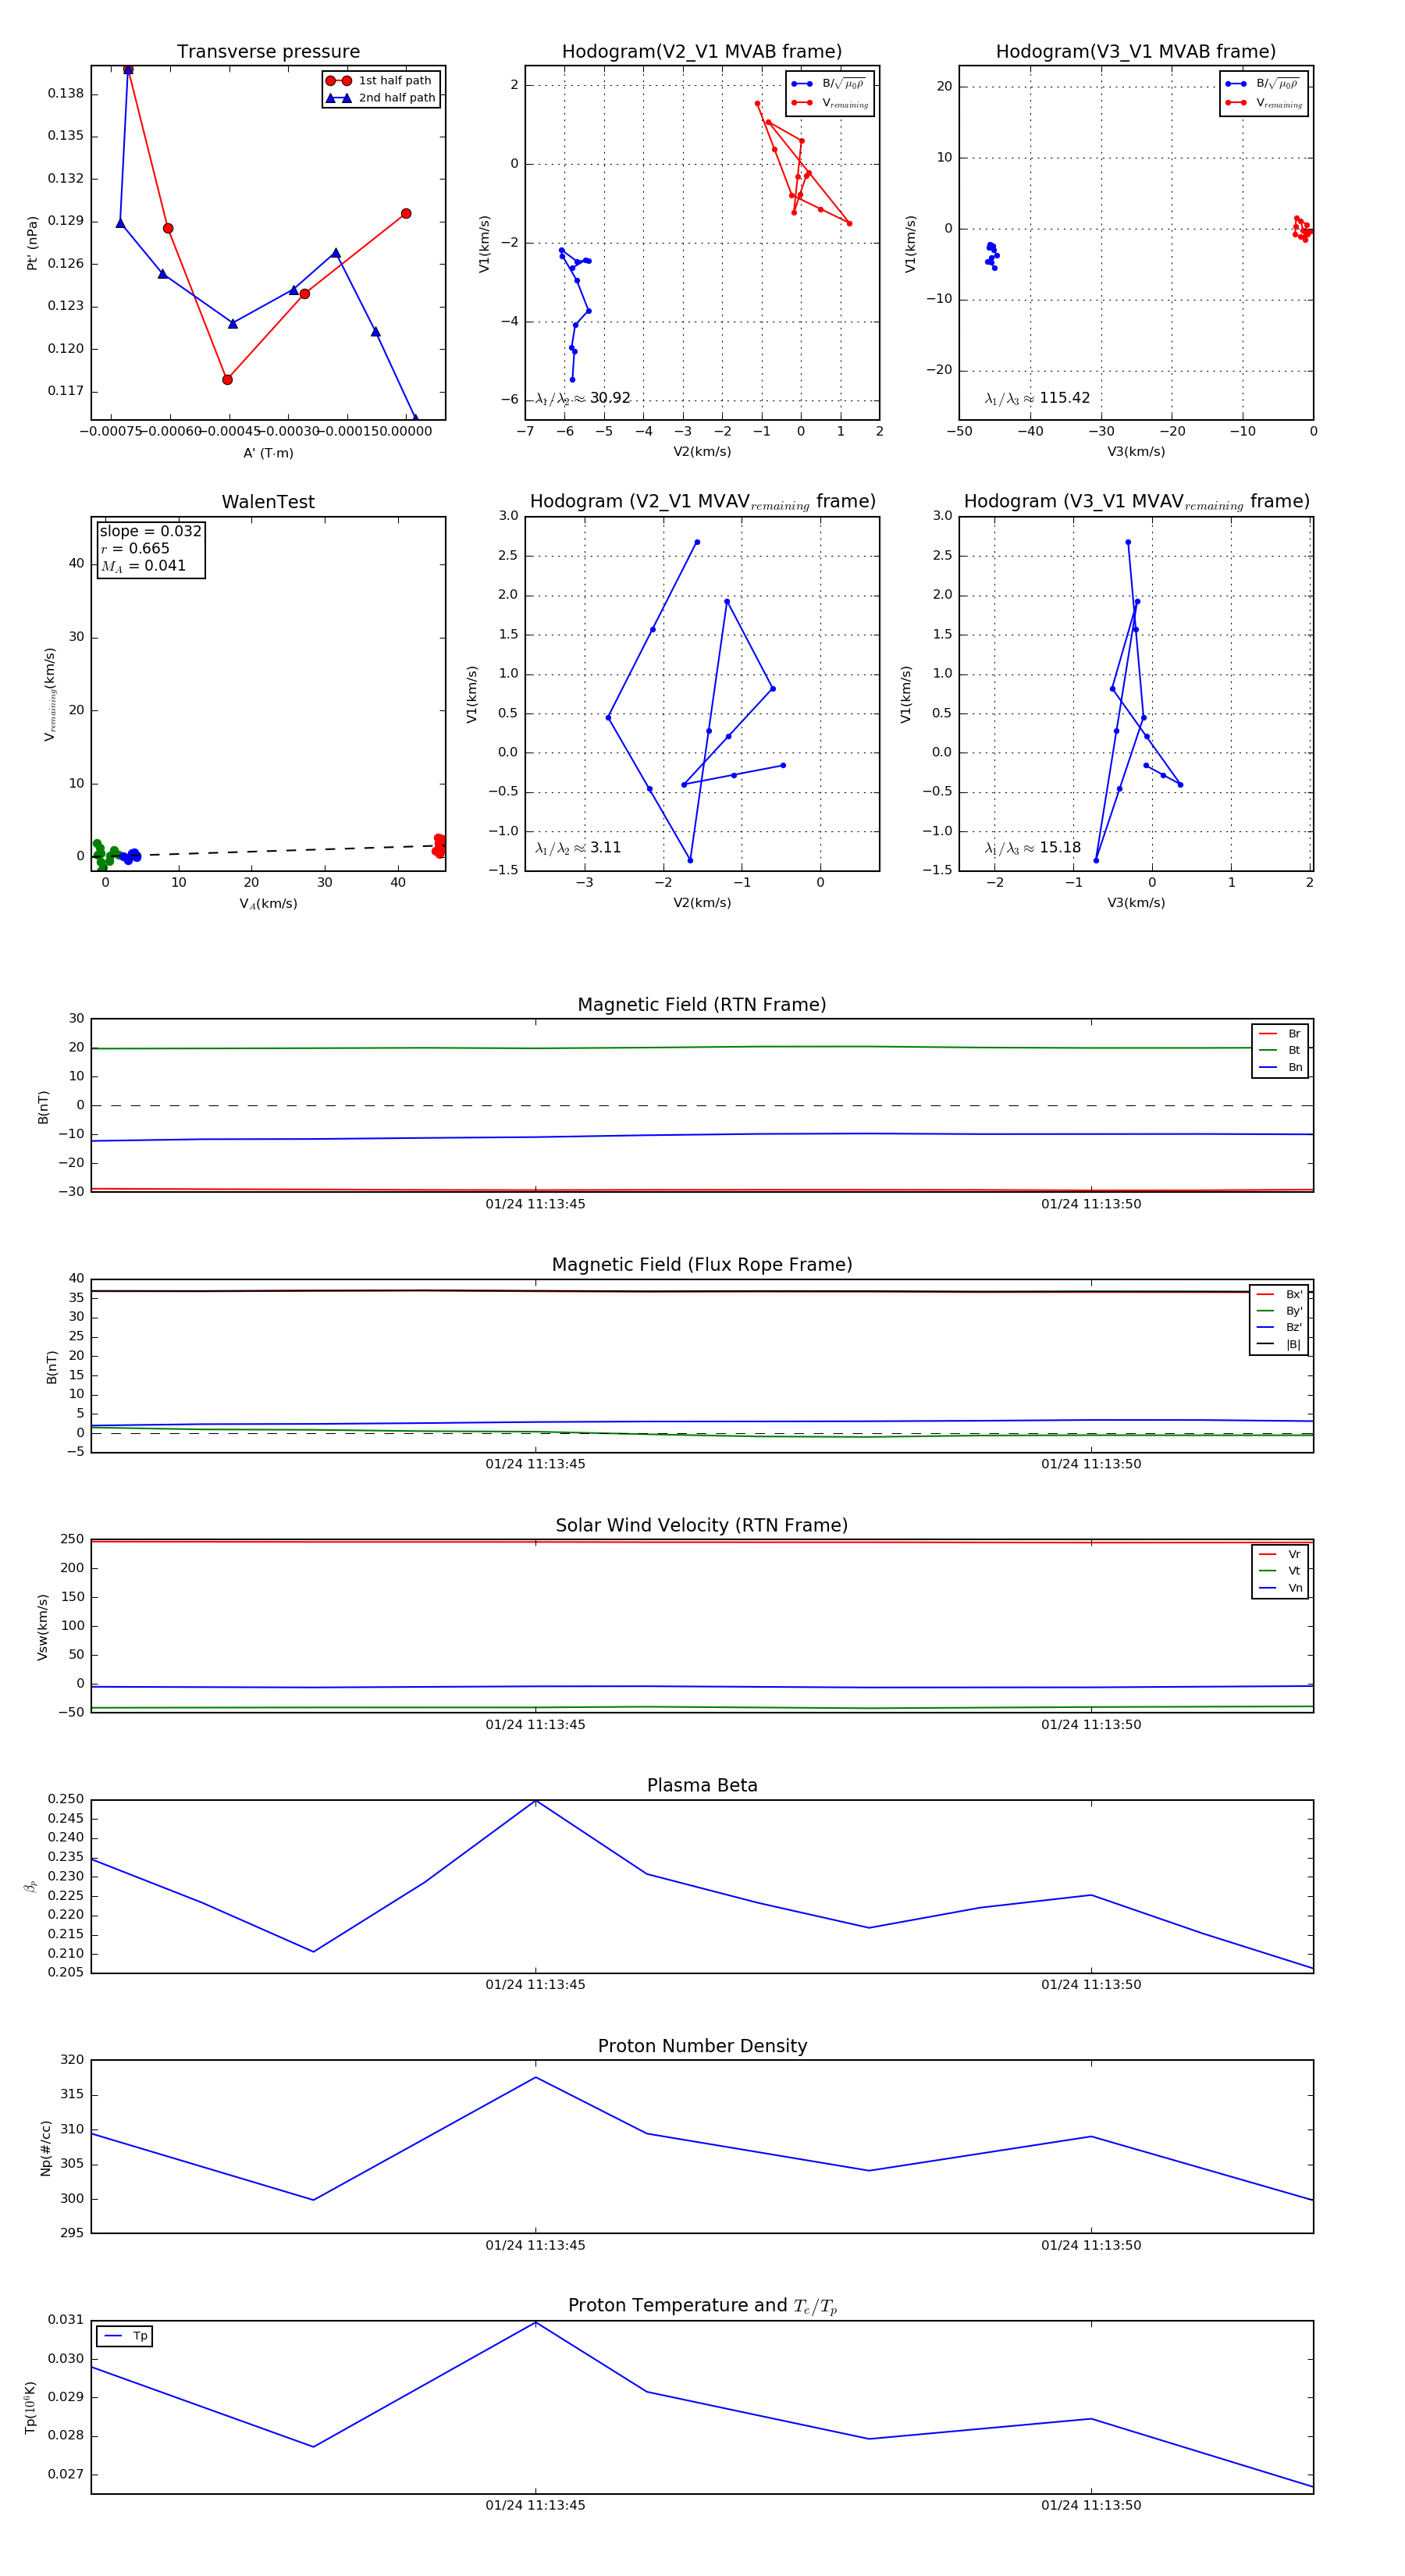The image size is (1405, 2576).
Task: Click the 'Bn' legend entry
Action: pyautogui.click(x=1280, y=1068)
